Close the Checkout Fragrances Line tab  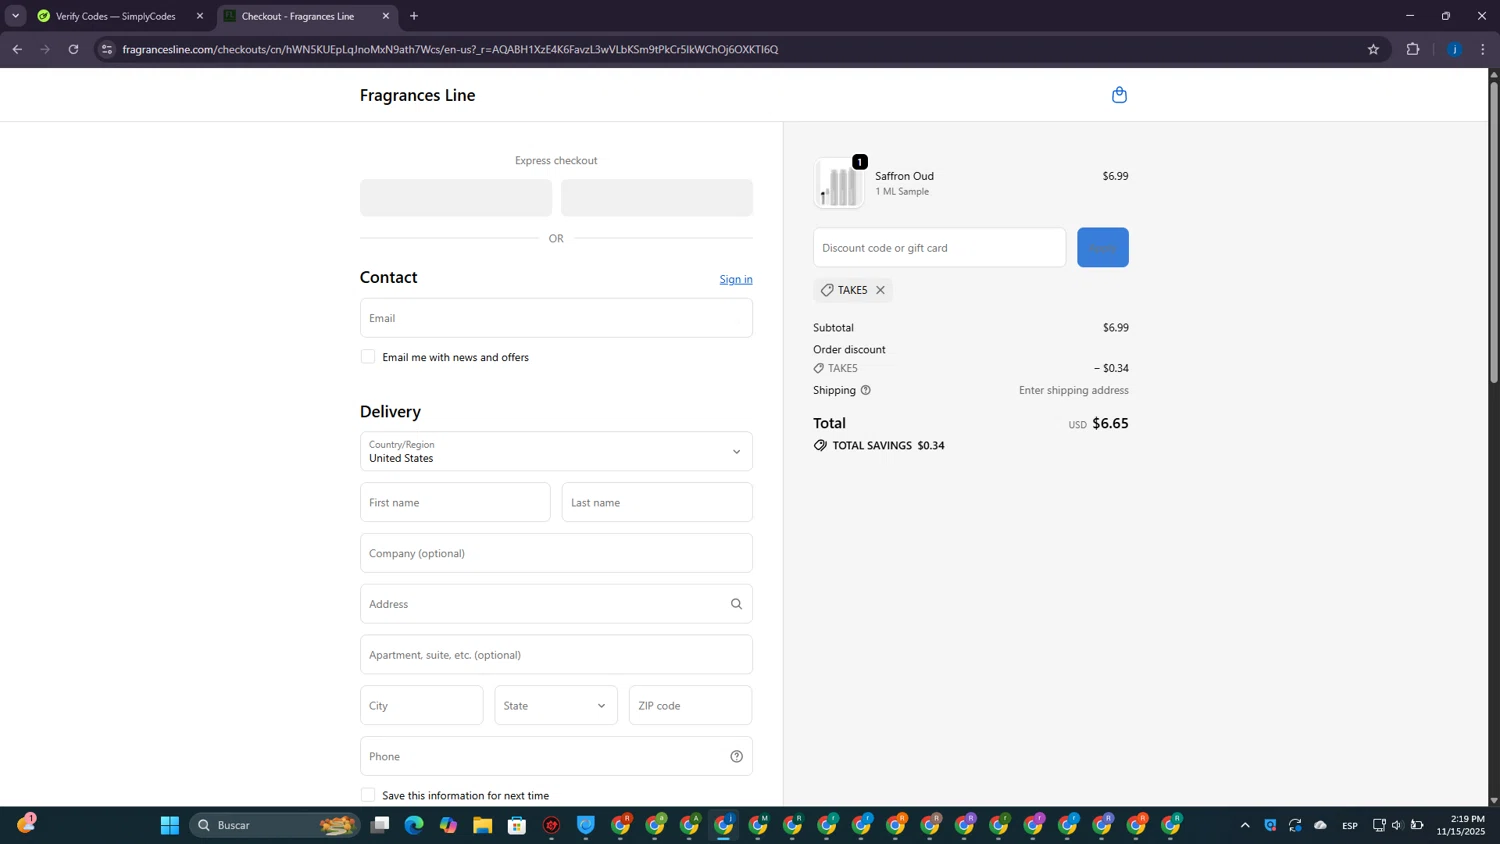[386, 16]
